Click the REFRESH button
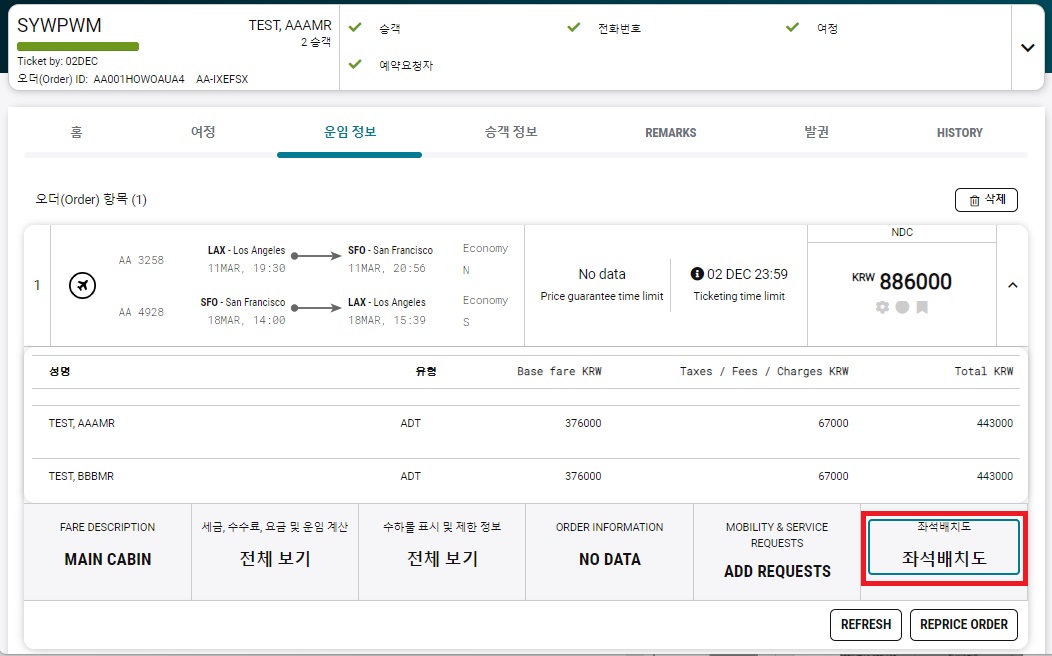The width and height of the screenshot is (1052, 656). pyautogui.click(x=865, y=624)
